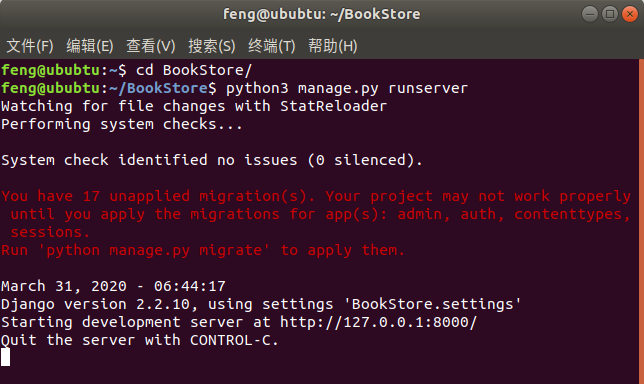Click the Django version 2.2.10 line
The image size is (644, 384).
[261, 304]
